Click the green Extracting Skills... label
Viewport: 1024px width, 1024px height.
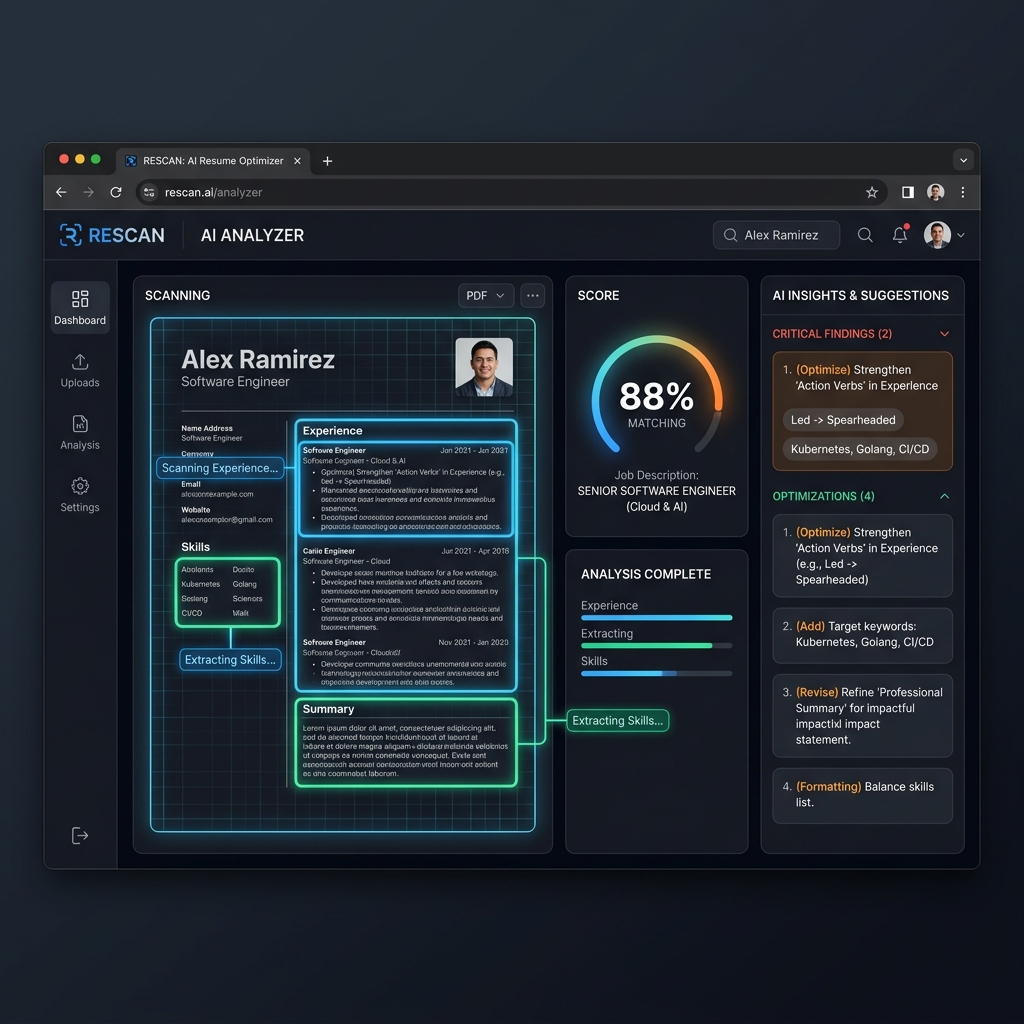point(618,720)
